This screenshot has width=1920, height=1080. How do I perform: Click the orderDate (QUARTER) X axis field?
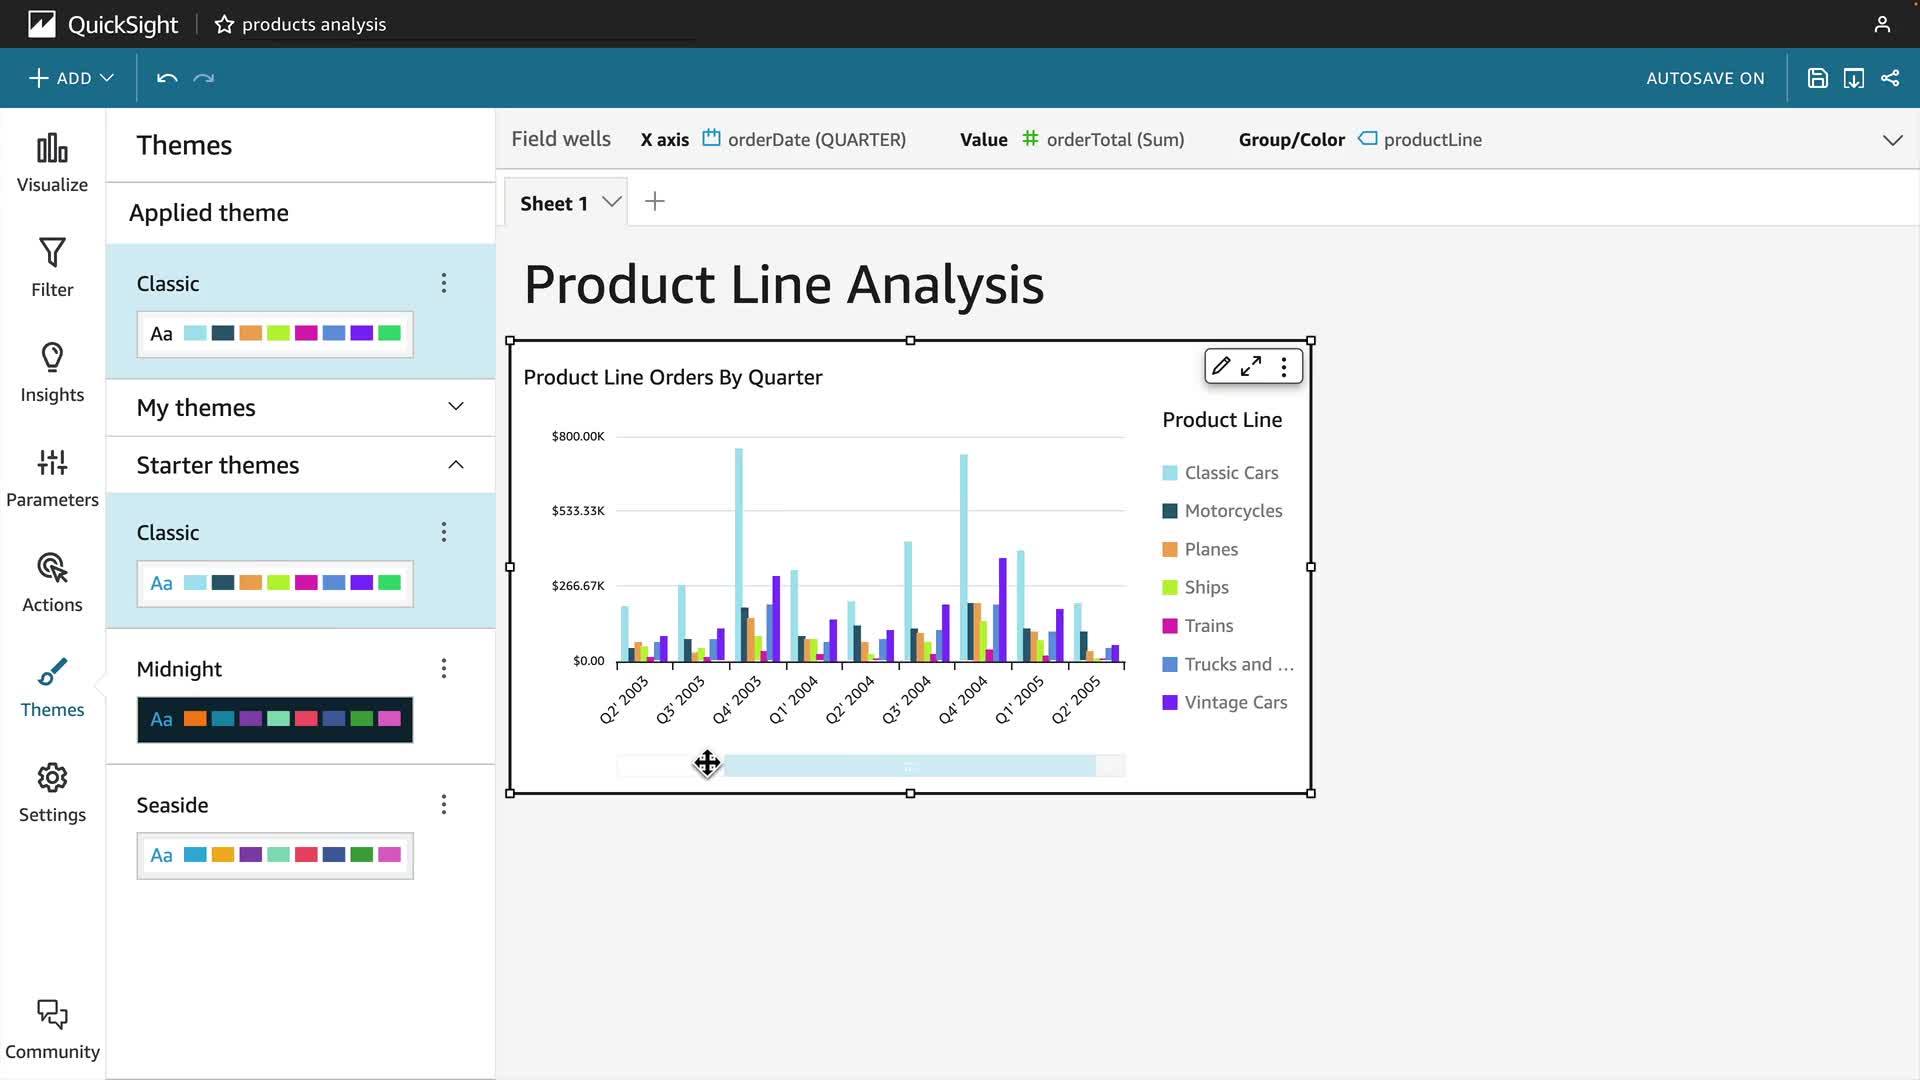pyautogui.click(x=816, y=140)
